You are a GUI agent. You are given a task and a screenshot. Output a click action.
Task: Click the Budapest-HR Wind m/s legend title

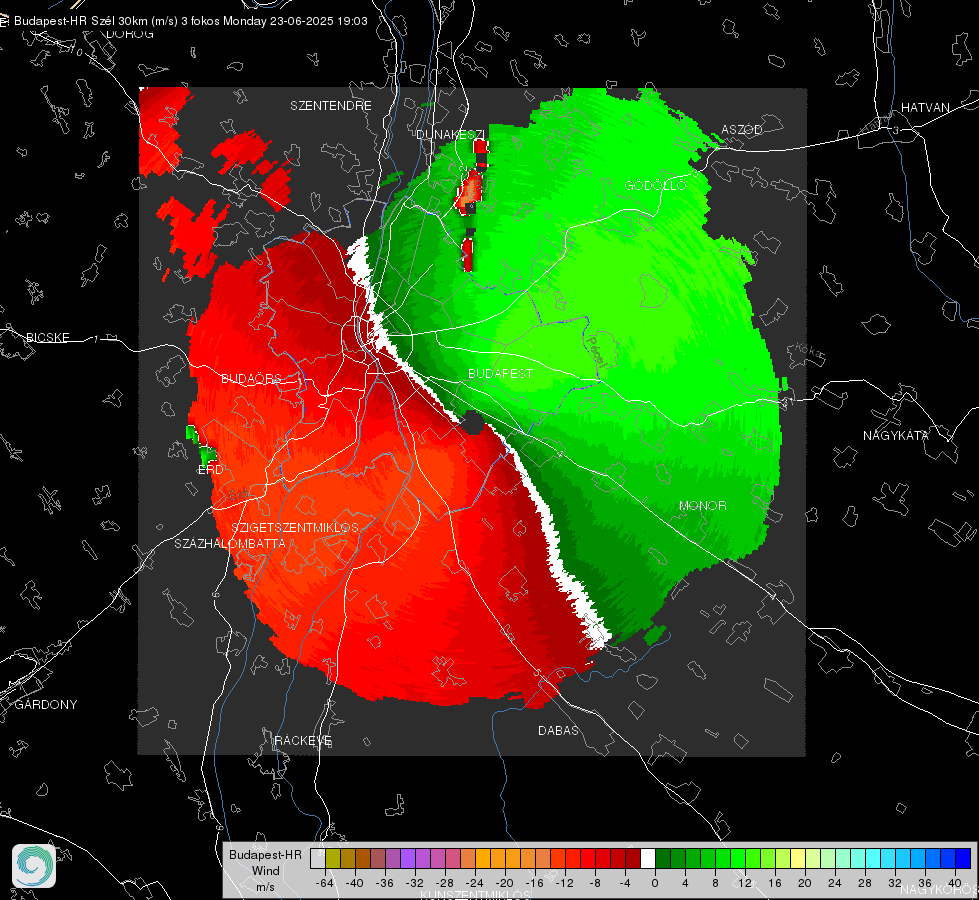tap(265, 871)
